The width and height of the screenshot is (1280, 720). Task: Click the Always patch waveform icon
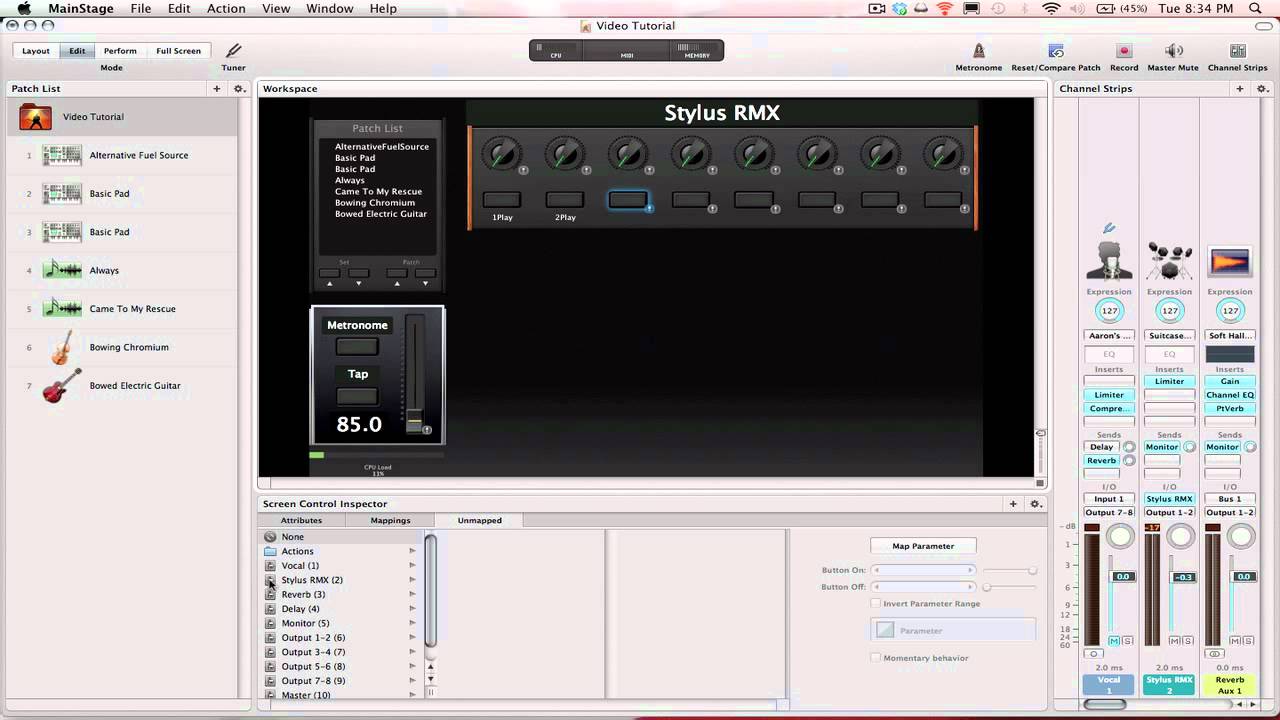62,270
